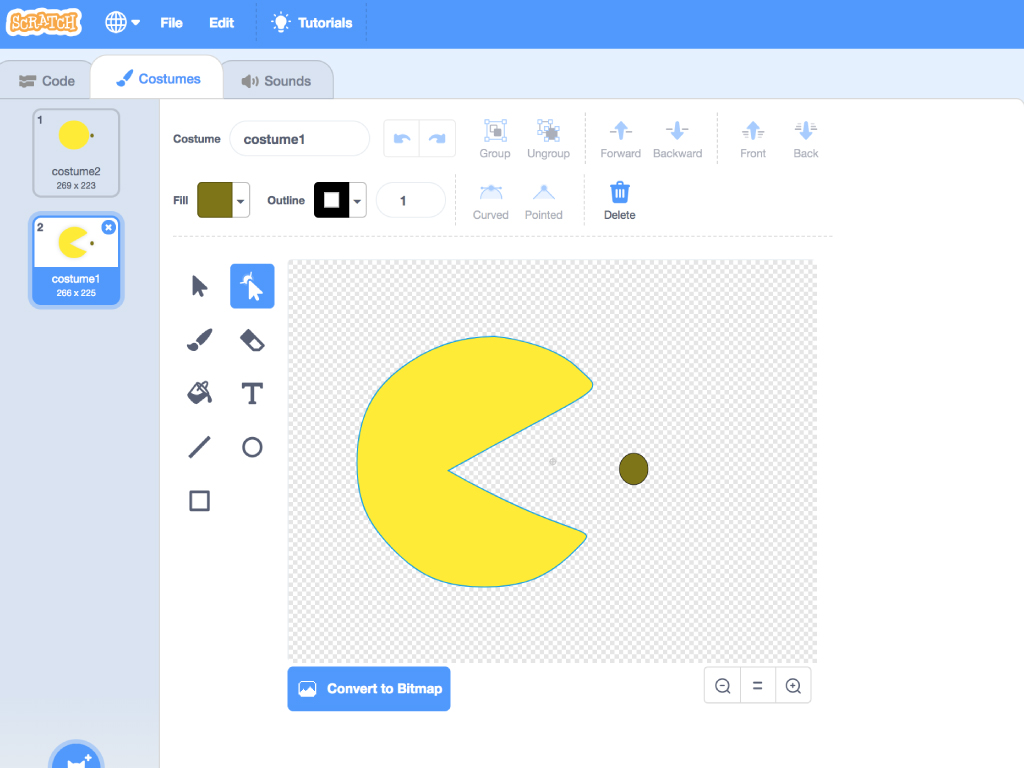
Task: Make the point Curved
Action: click(490, 202)
